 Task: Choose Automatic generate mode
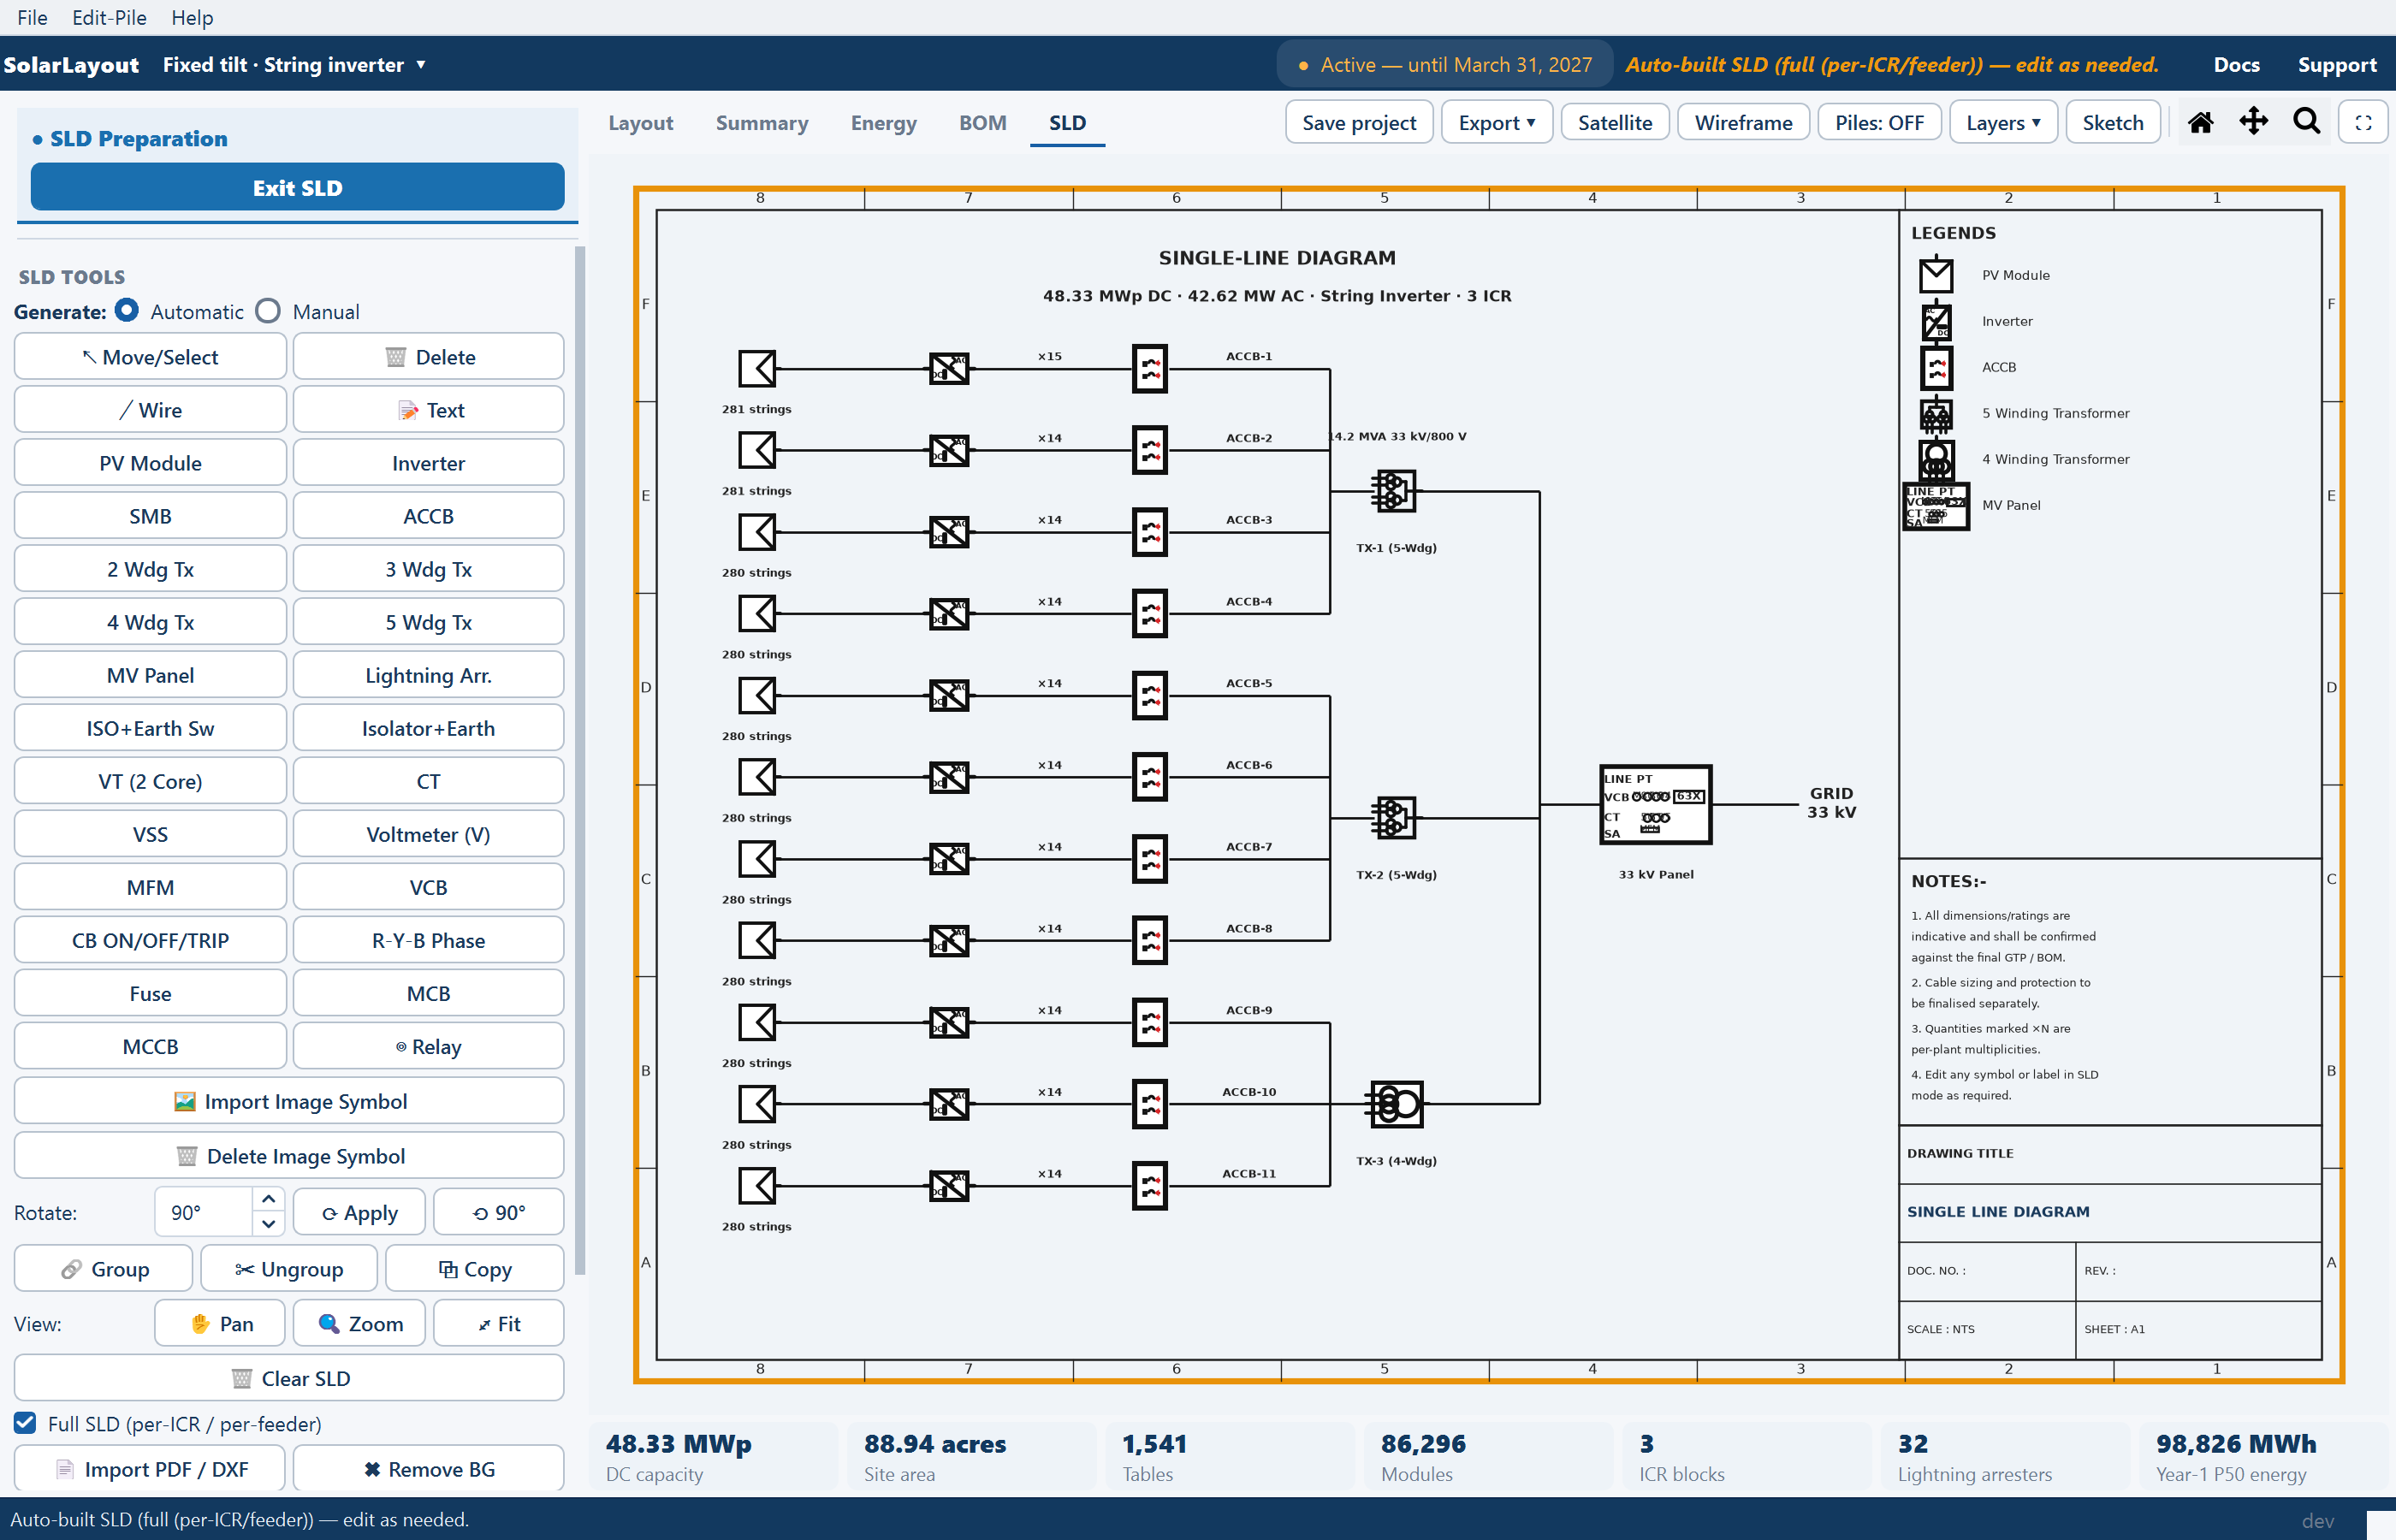click(x=127, y=311)
